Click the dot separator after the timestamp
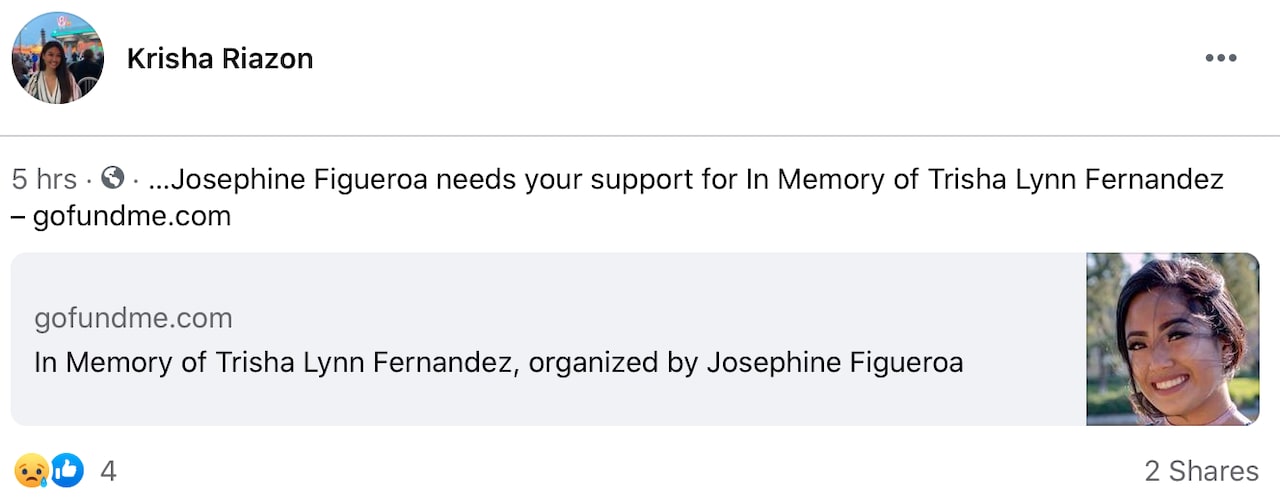This screenshot has width=1280, height=503. [89, 180]
